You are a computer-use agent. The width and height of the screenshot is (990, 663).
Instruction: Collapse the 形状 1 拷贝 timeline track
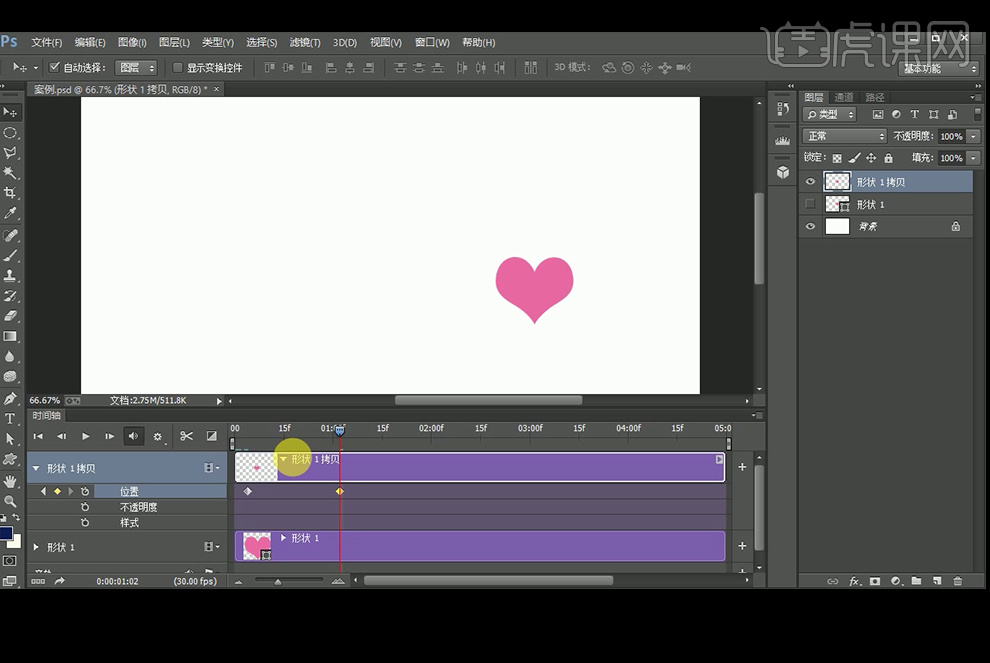(37, 468)
